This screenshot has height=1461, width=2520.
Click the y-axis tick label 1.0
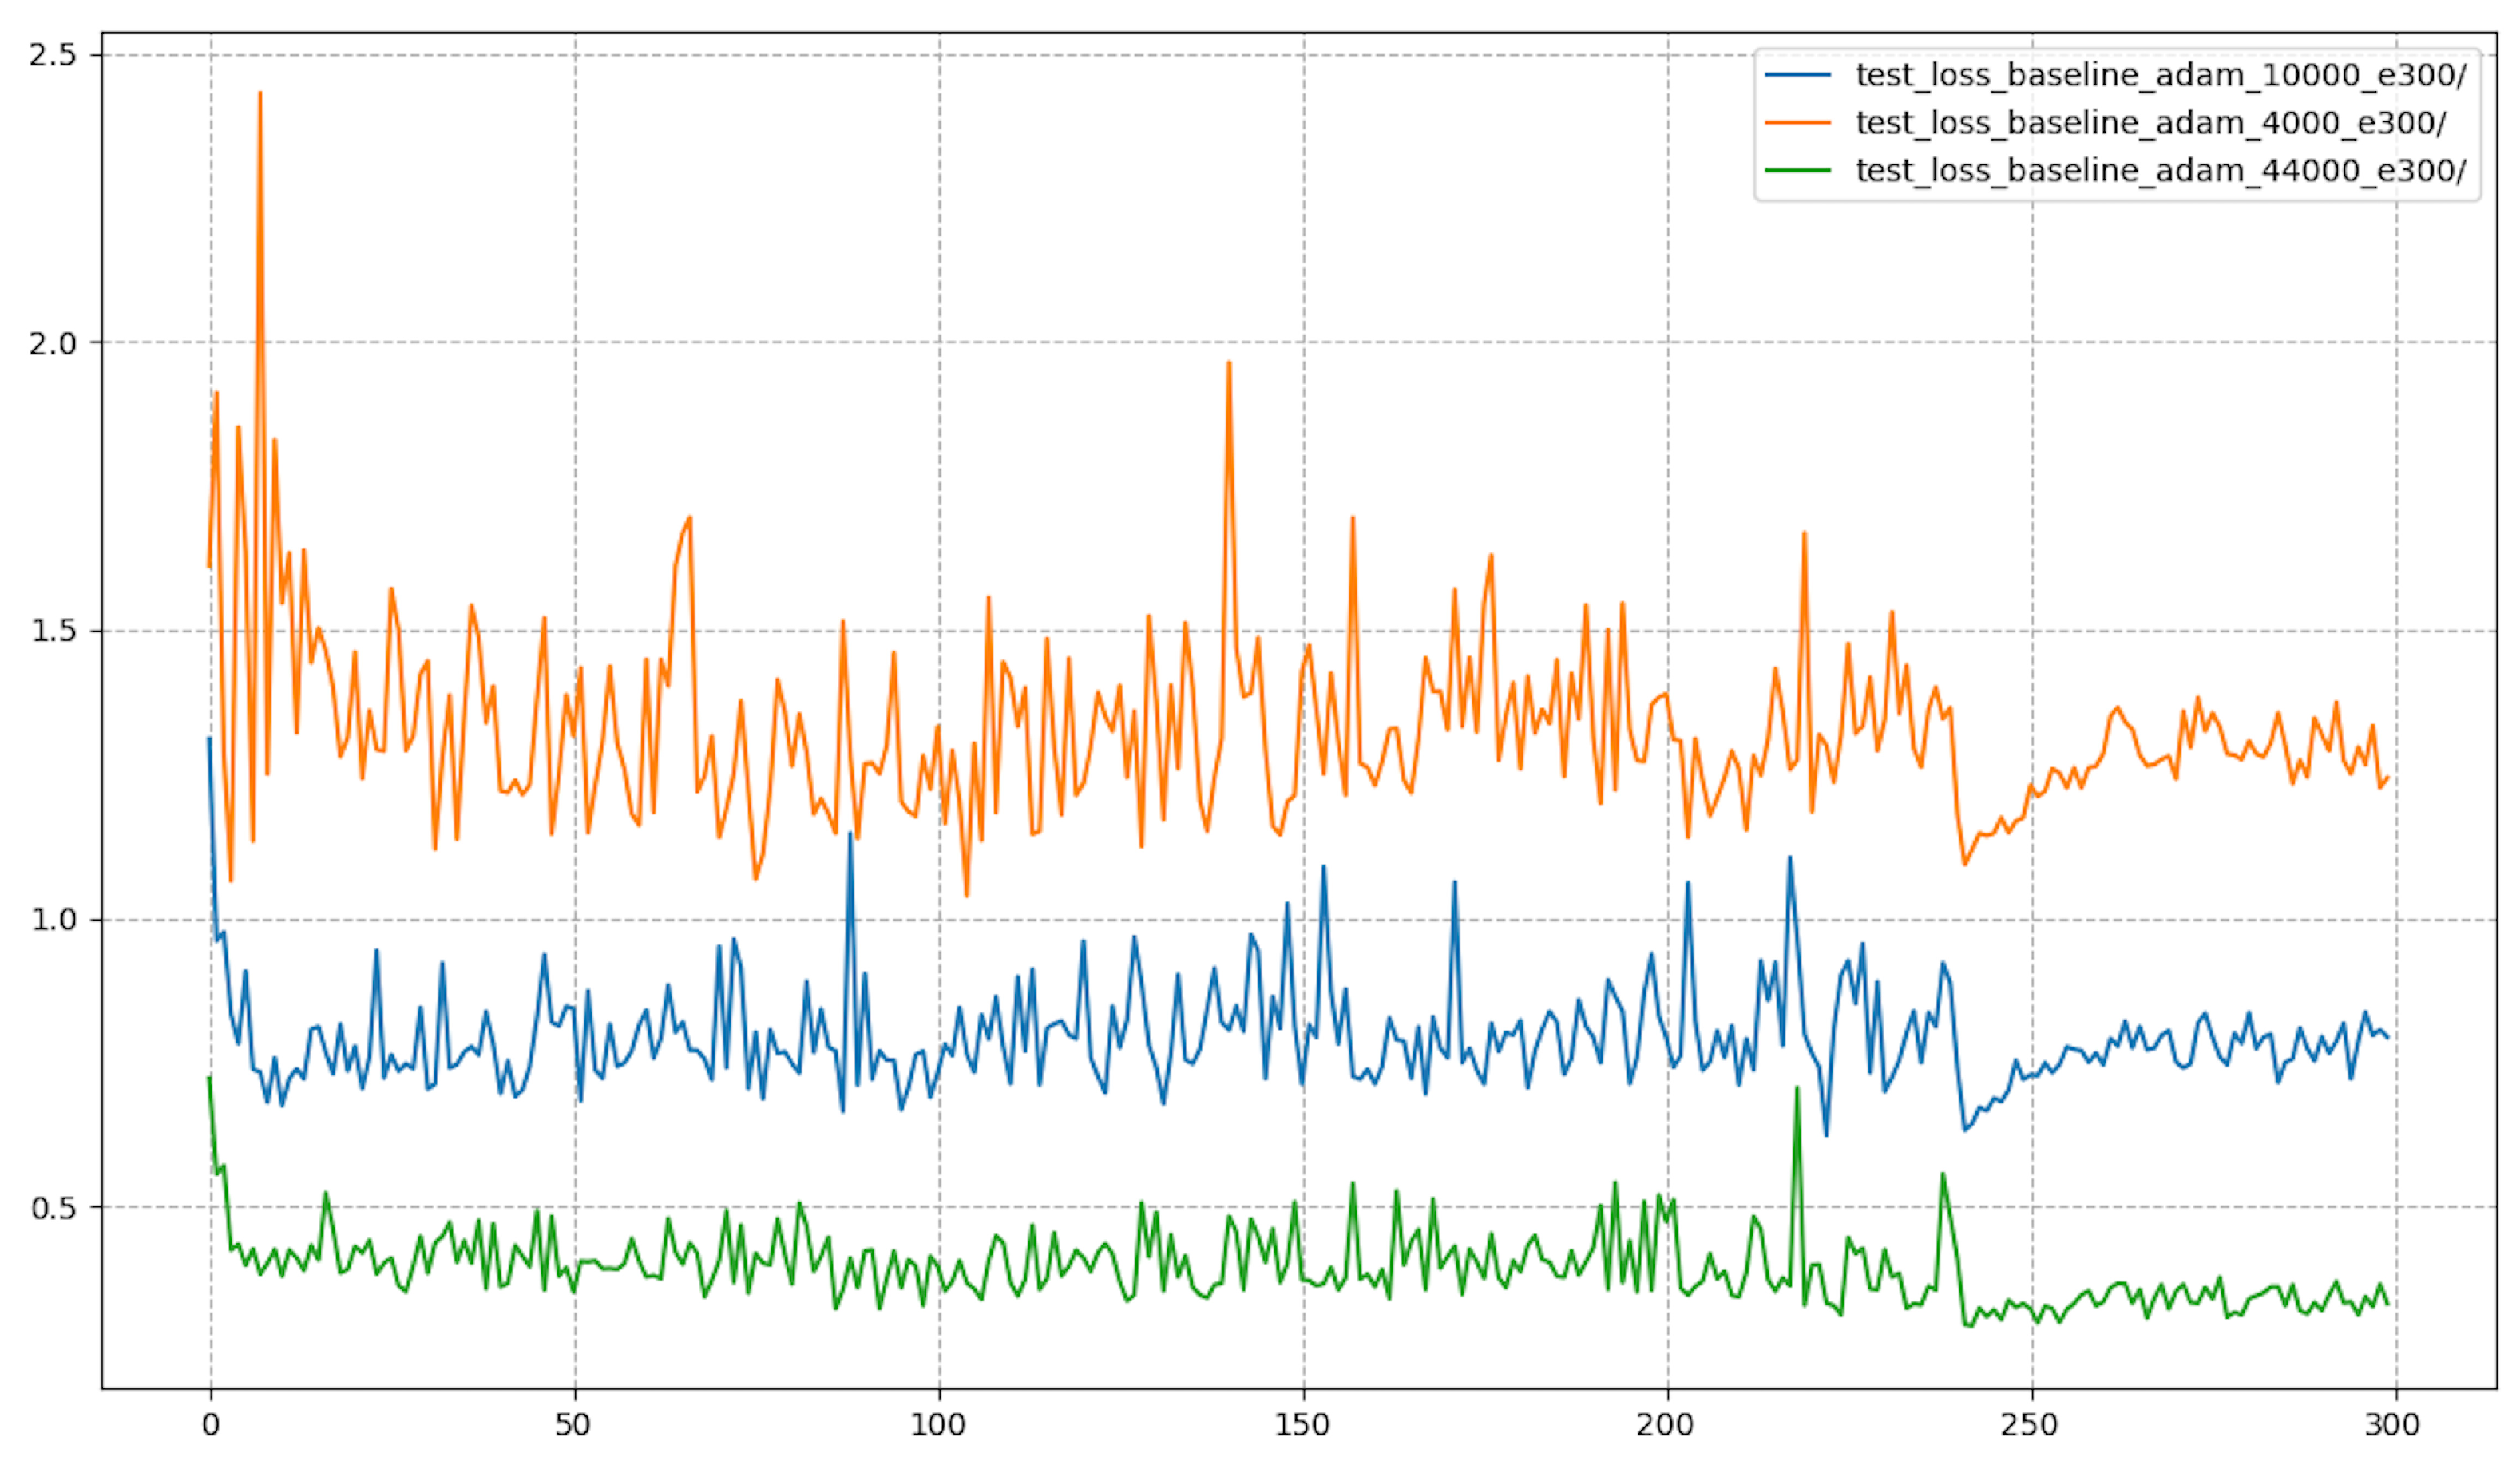[x=53, y=919]
